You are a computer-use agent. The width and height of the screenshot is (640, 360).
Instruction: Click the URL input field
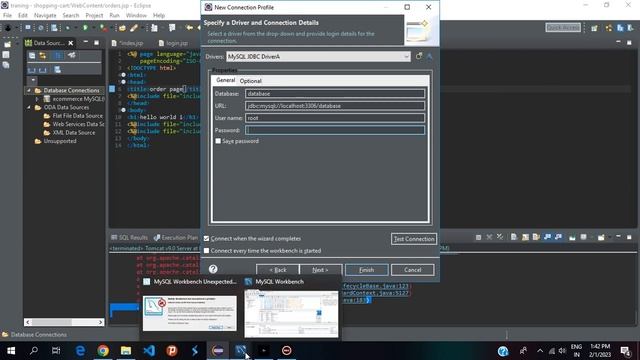point(335,106)
